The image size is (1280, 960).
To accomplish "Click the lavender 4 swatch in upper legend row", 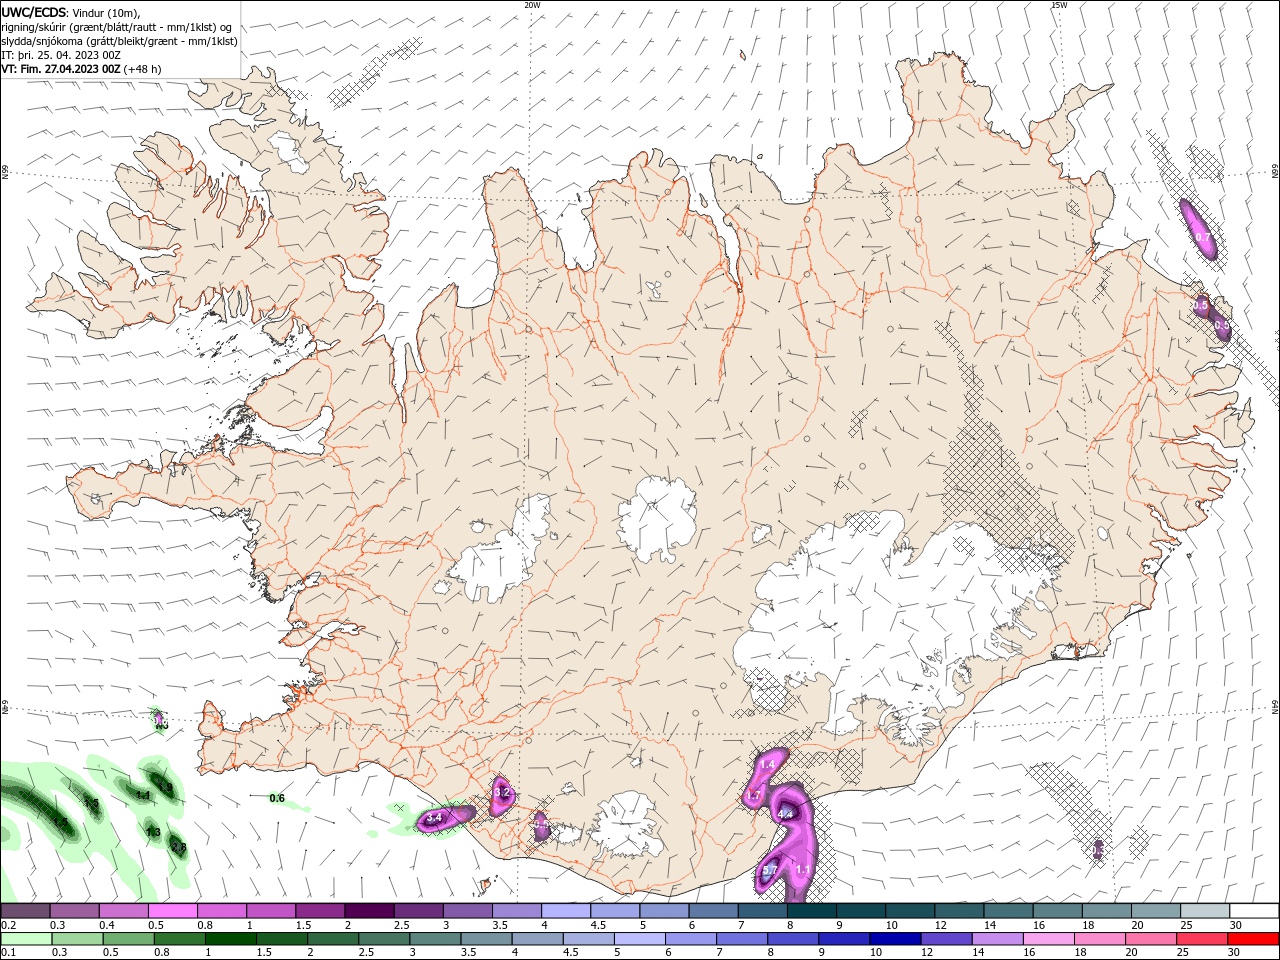I will pyautogui.click(x=564, y=911).
